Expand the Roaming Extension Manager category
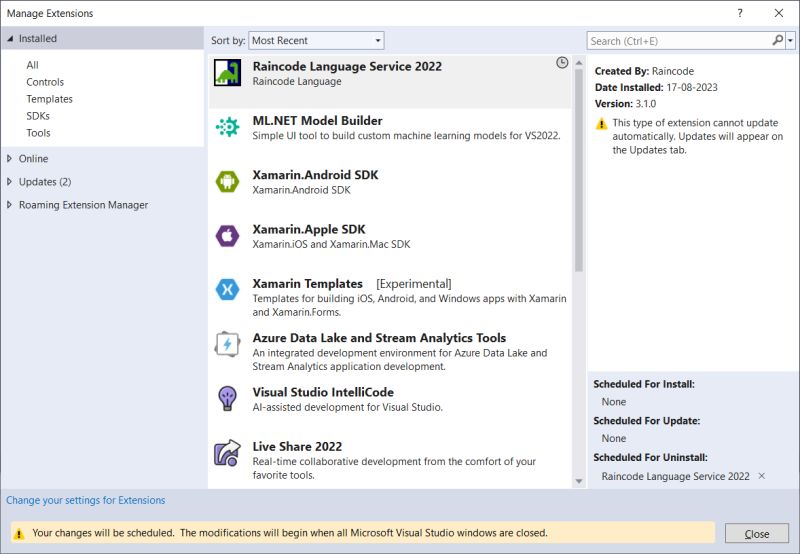Viewport: 800px width, 554px height. coord(10,205)
